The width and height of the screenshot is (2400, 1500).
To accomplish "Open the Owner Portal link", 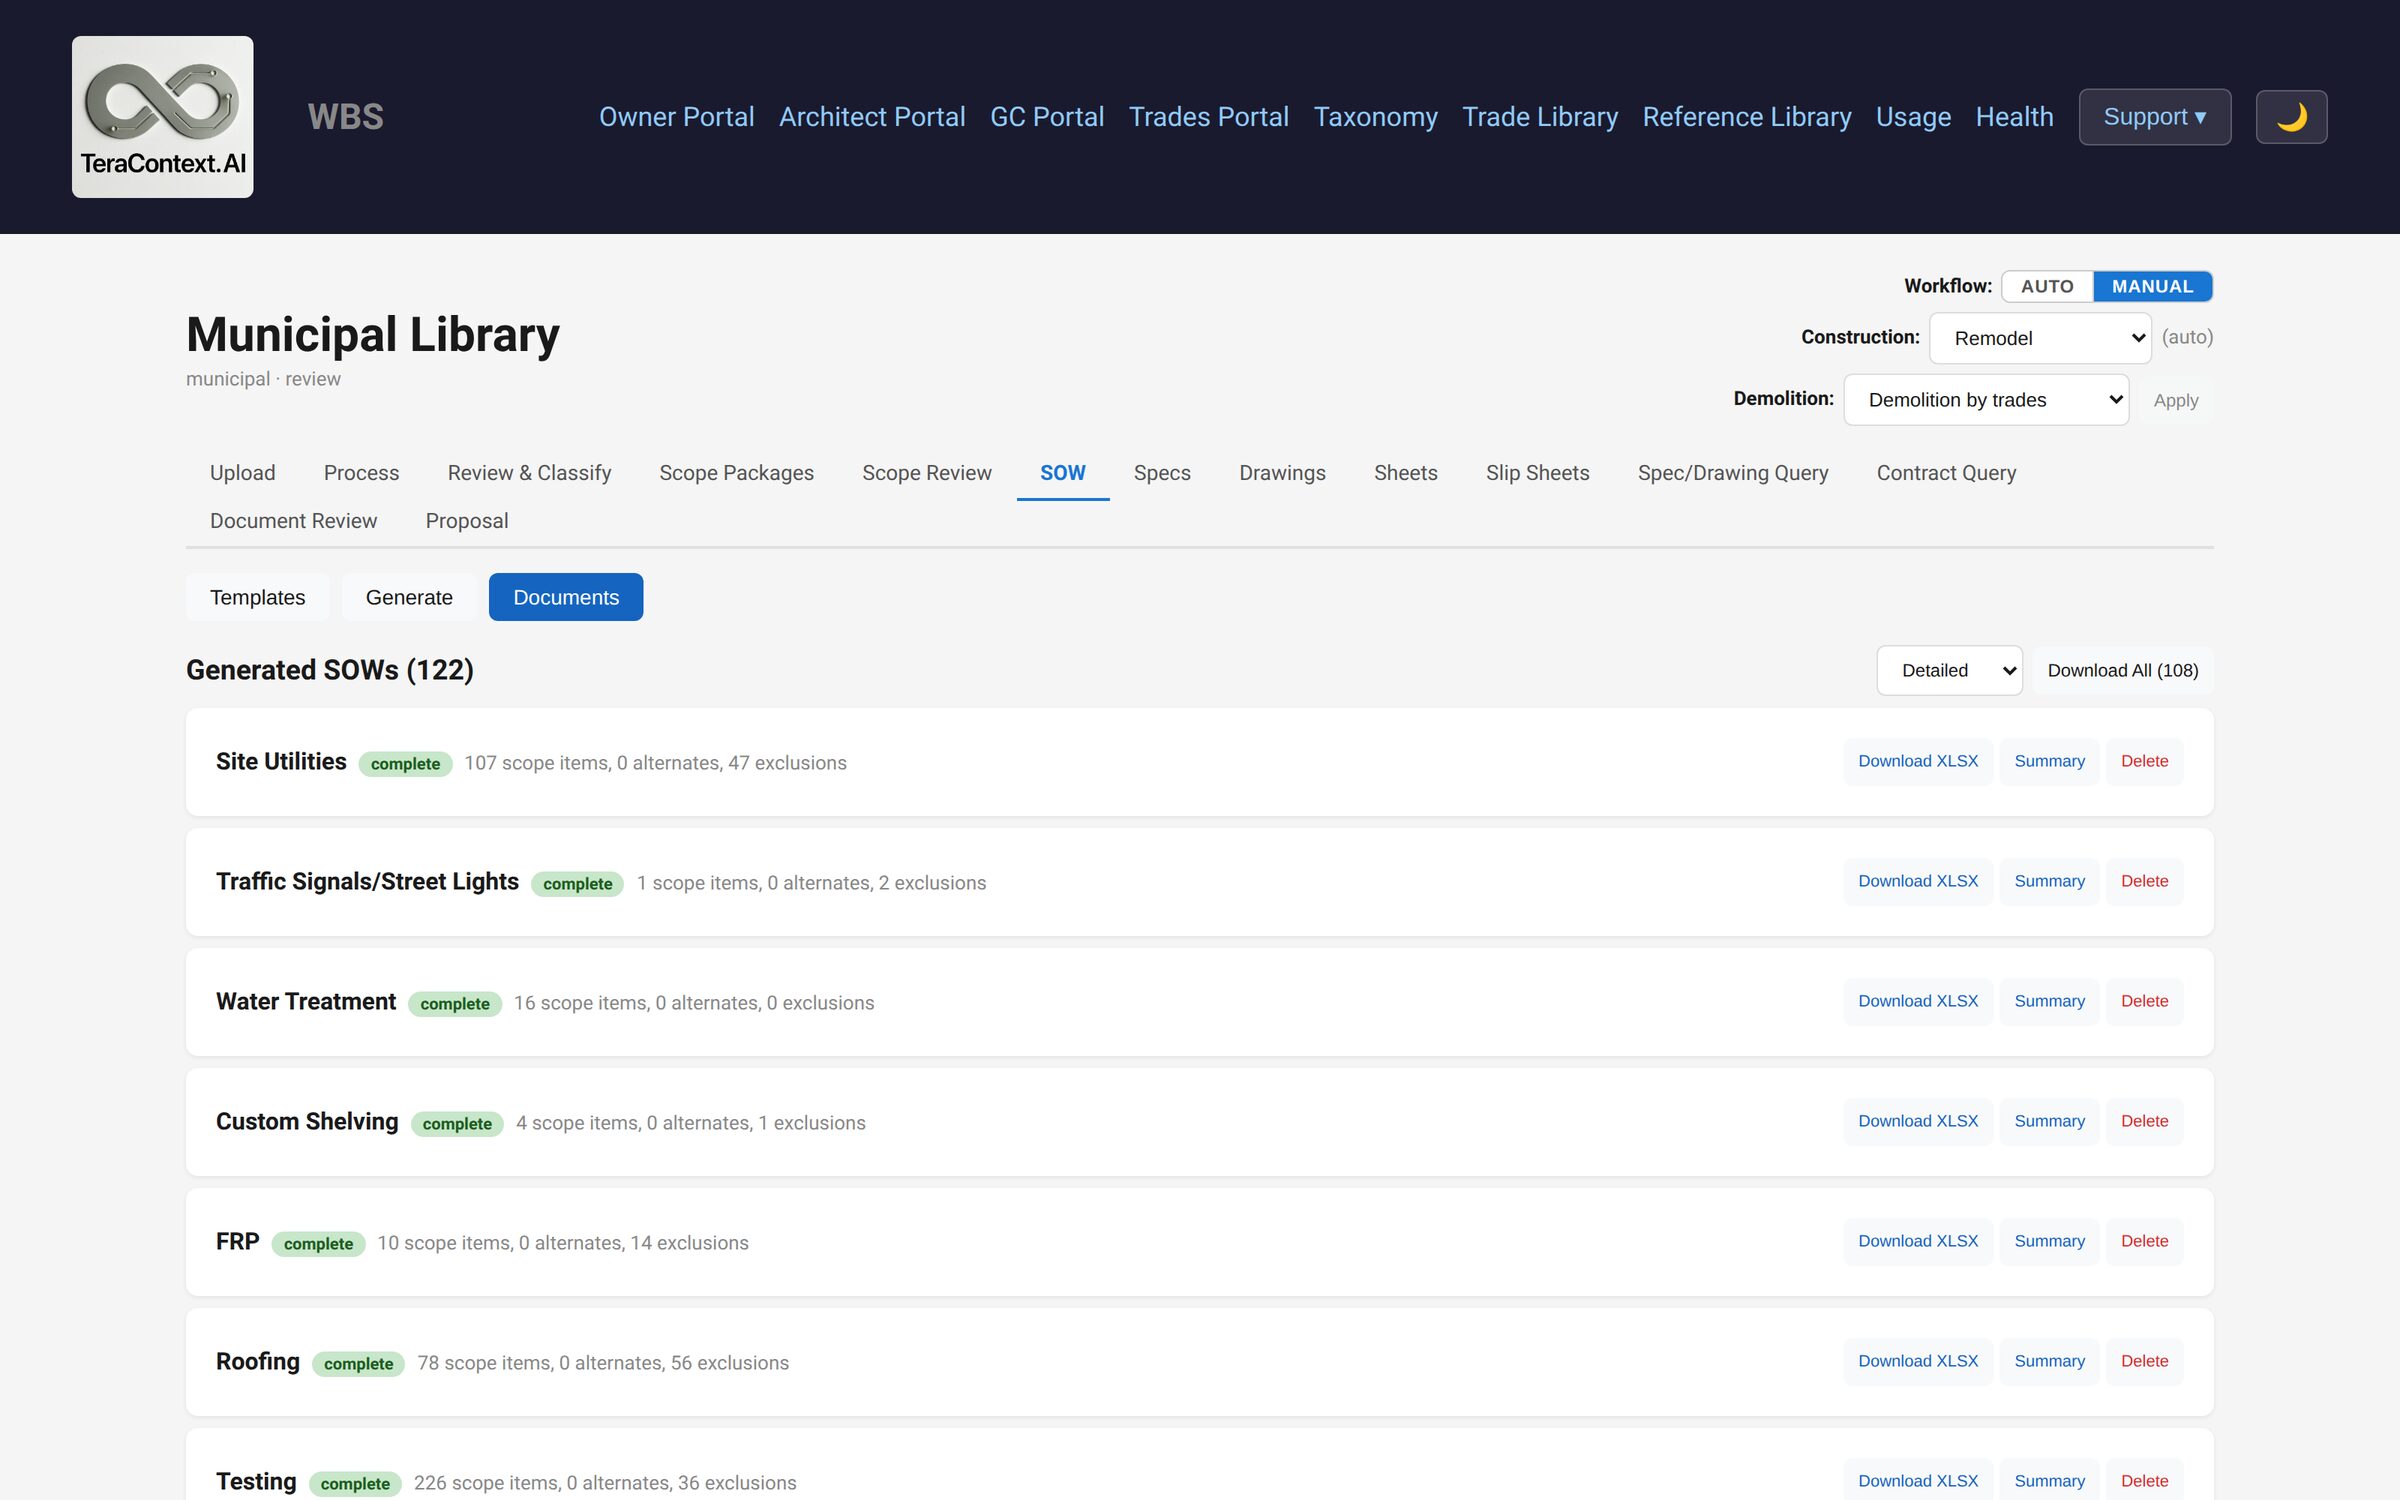I will pos(676,117).
